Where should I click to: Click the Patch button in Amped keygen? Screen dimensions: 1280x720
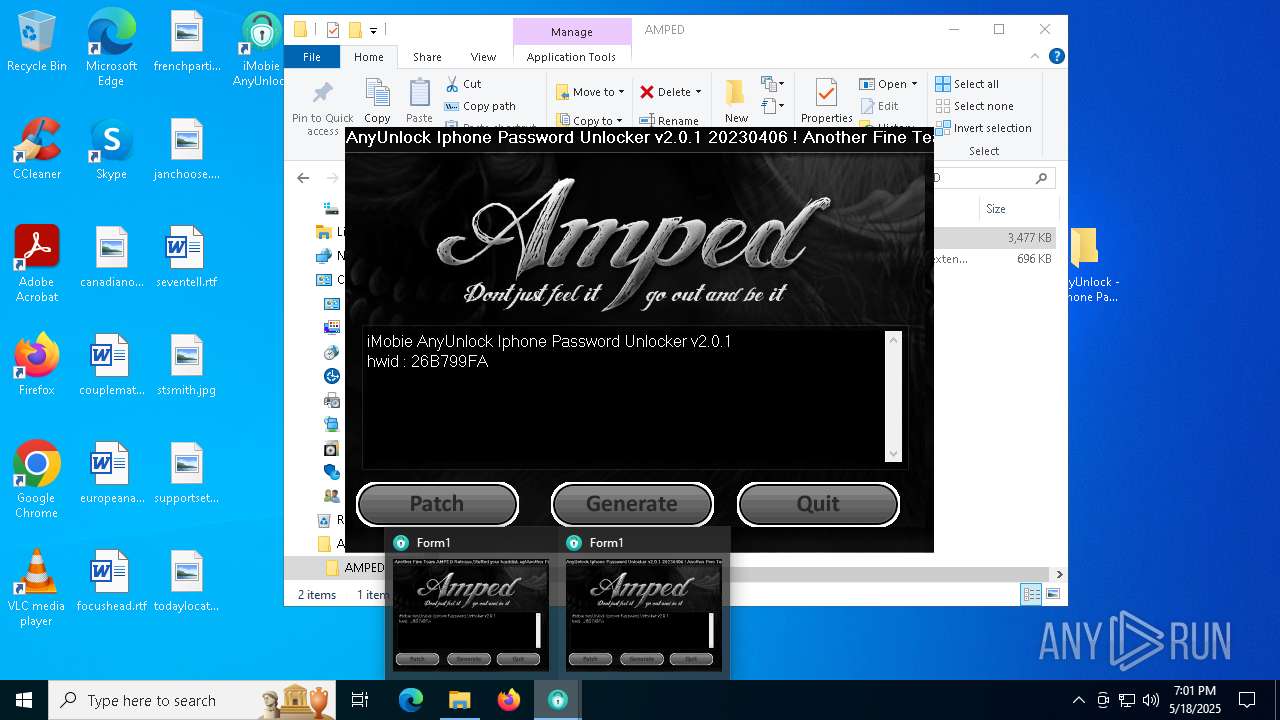(437, 503)
